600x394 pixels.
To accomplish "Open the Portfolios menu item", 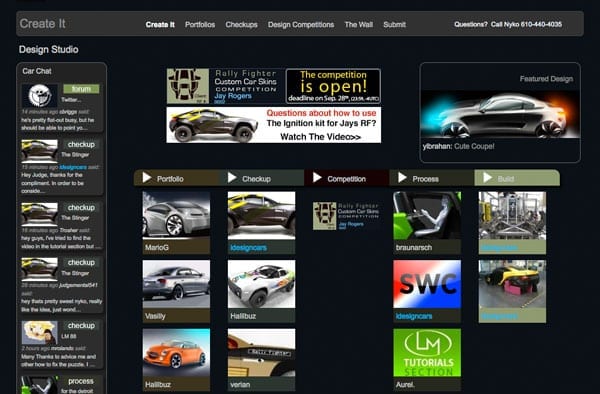I will (200, 24).
